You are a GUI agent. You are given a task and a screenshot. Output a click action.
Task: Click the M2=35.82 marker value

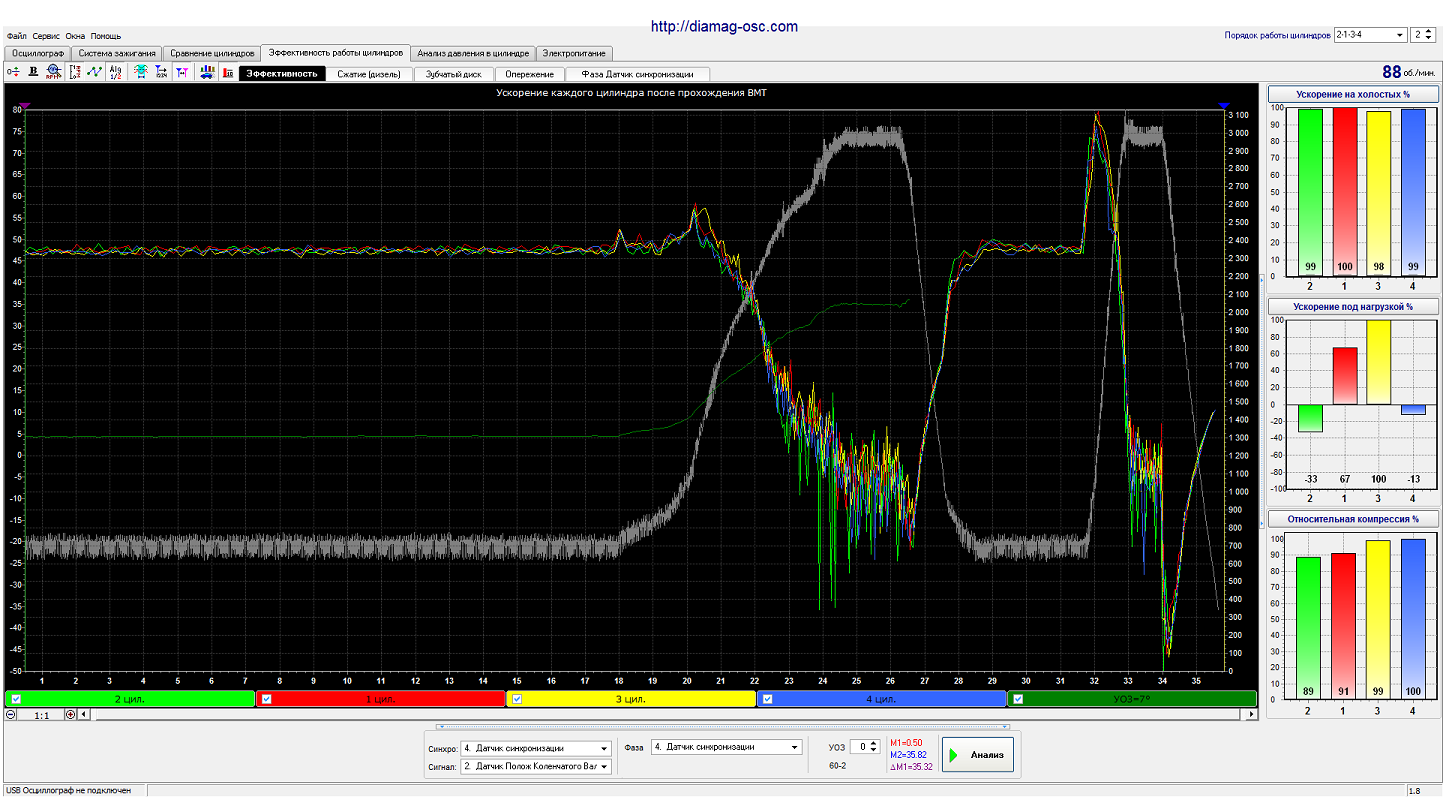click(908, 755)
